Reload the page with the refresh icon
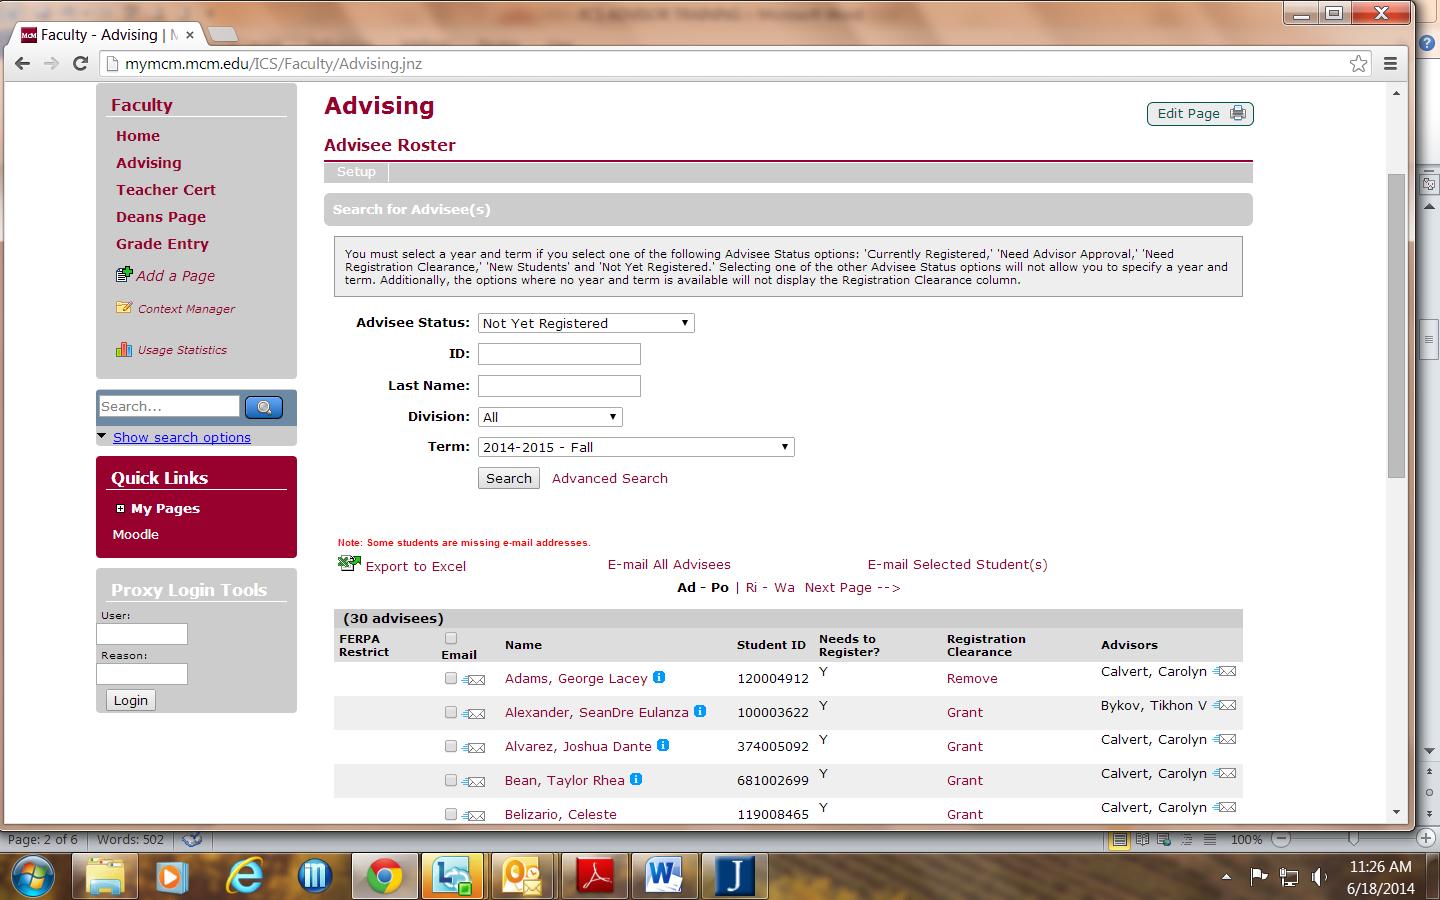The image size is (1440, 900). (81, 64)
